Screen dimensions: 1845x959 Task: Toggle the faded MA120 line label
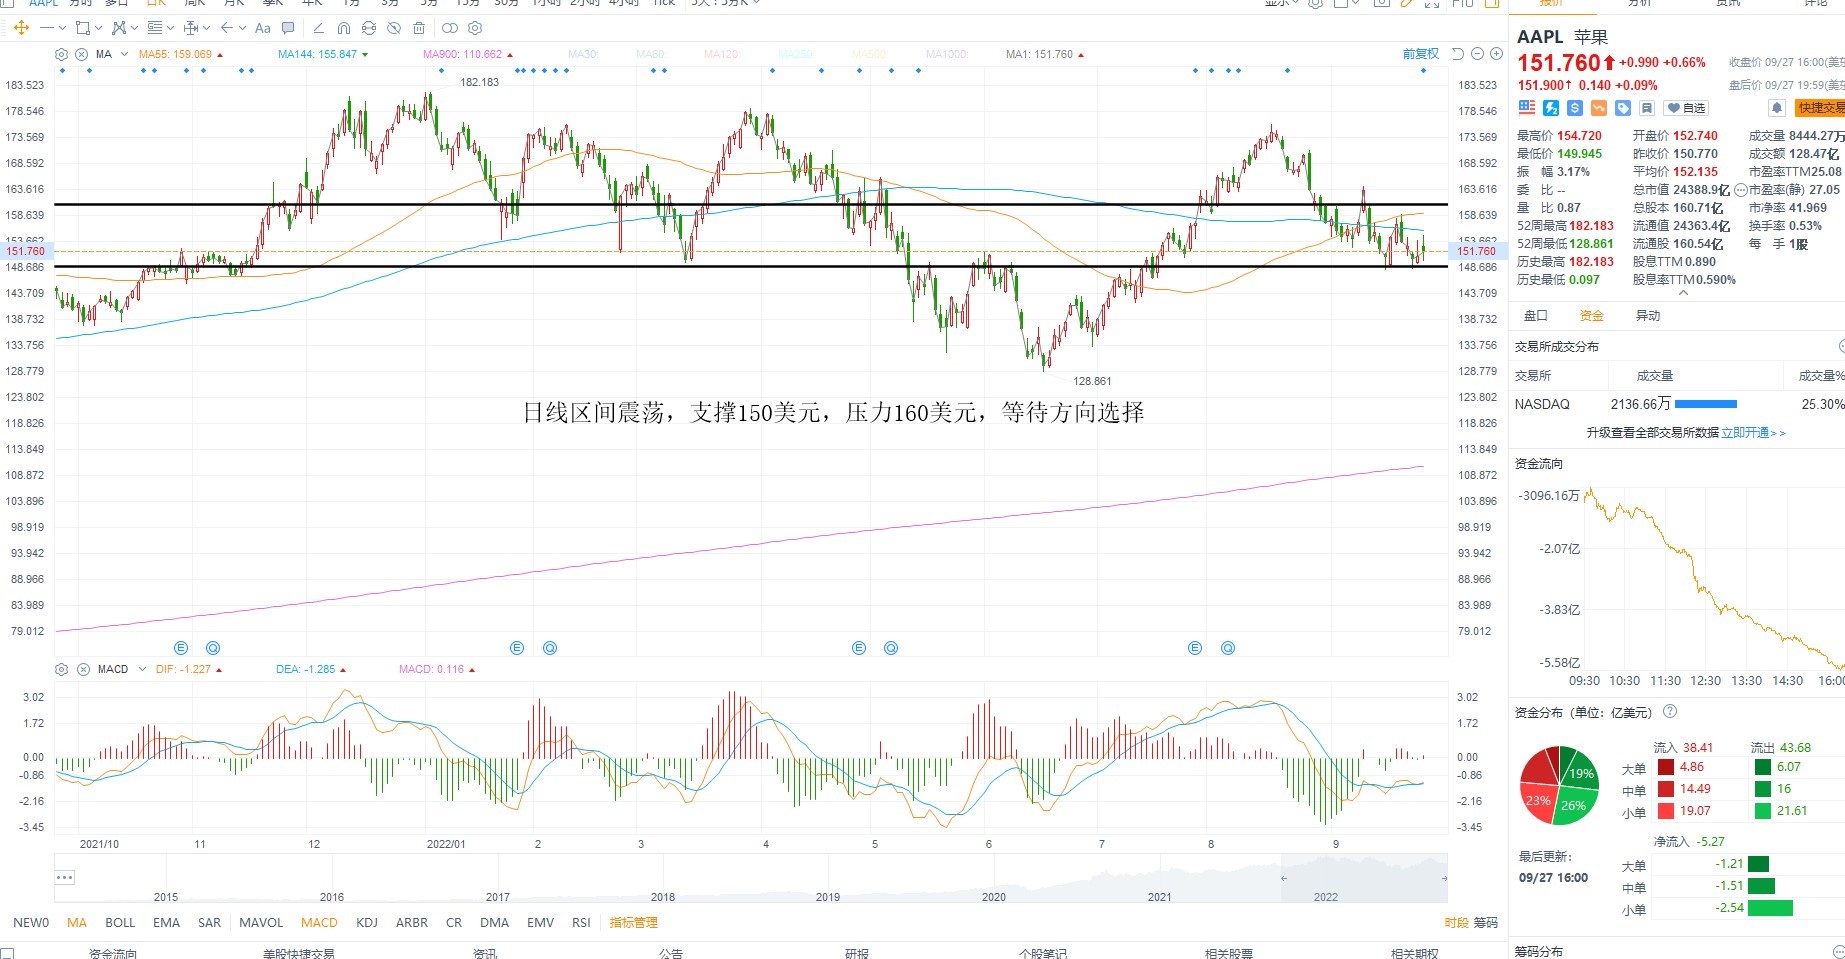point(721,54)
